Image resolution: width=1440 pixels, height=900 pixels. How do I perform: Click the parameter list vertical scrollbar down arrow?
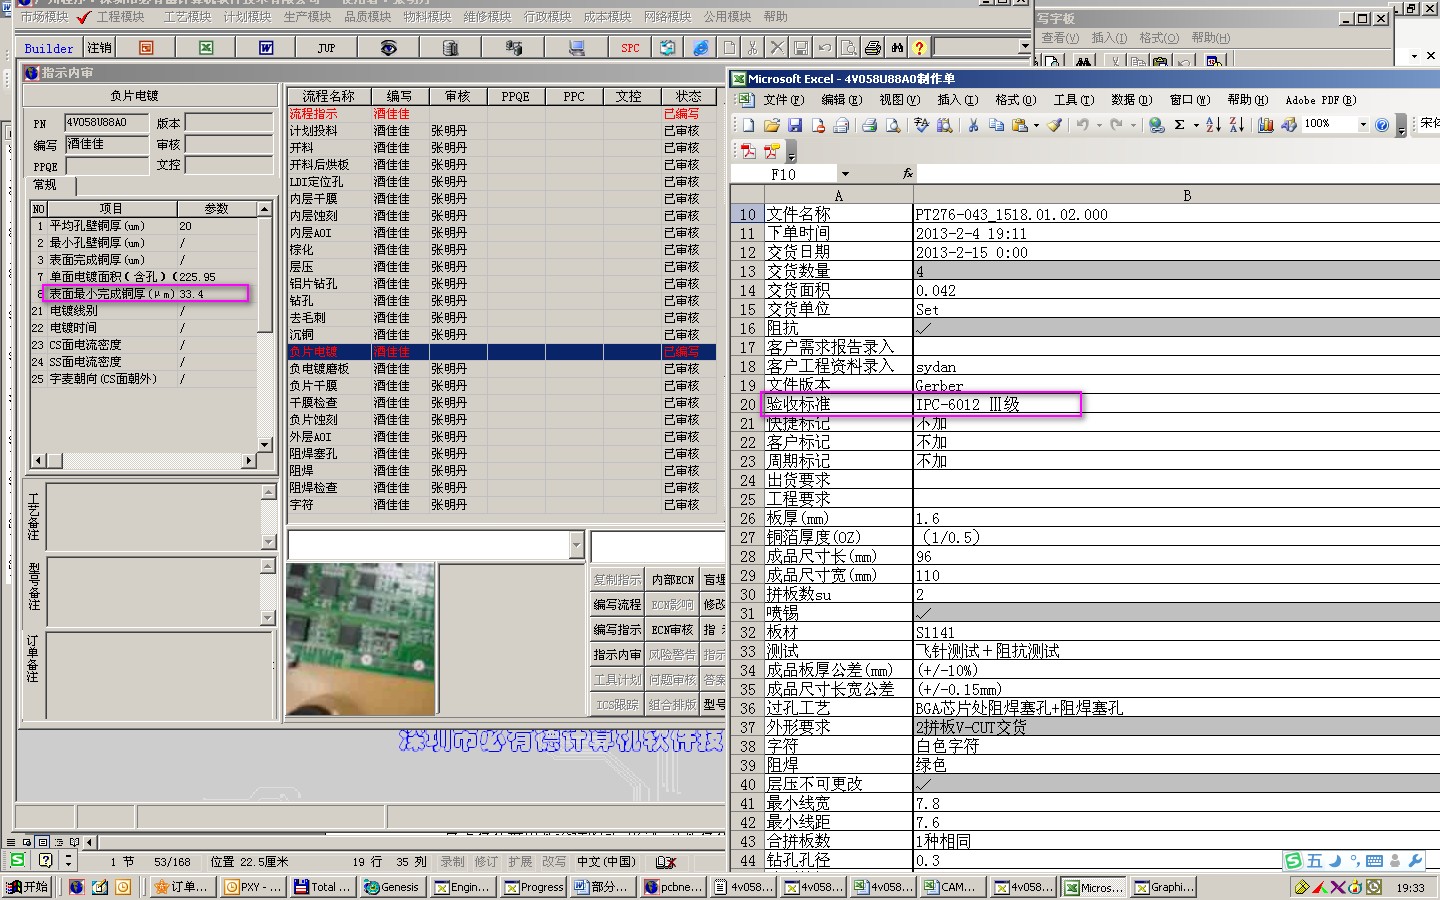[265, 444]
